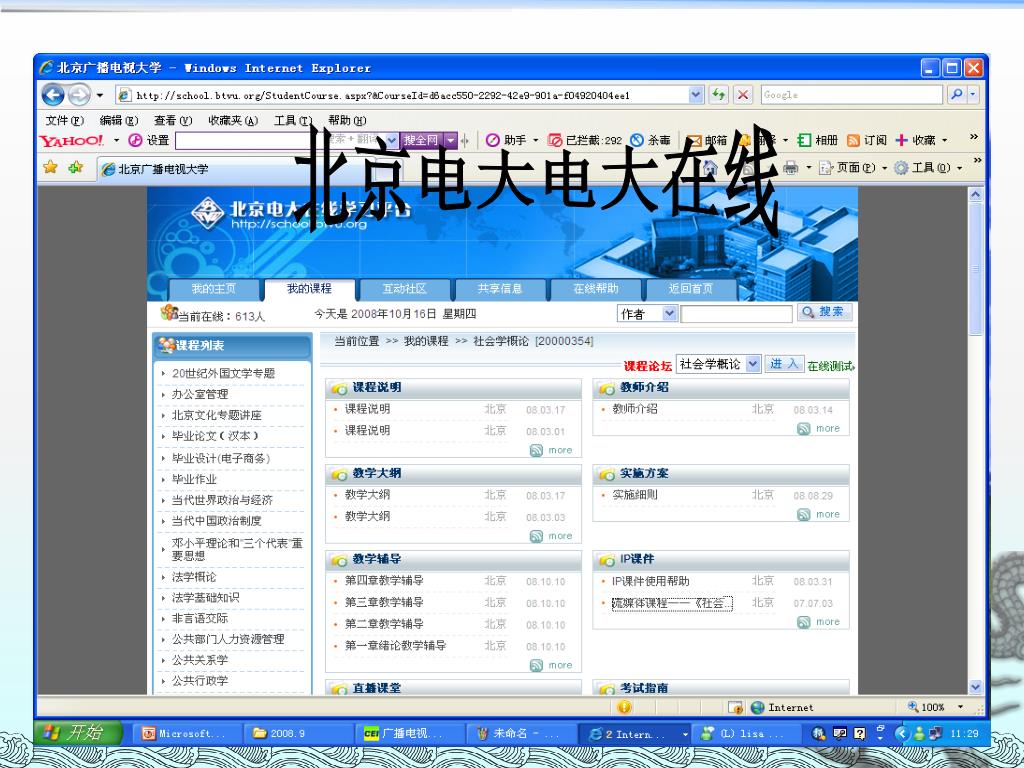Click the Yahoo toolbar search input
Image resolution: width=1024 pixels, height=768 pixels.
pyautogui.click(x=281, y=140)
